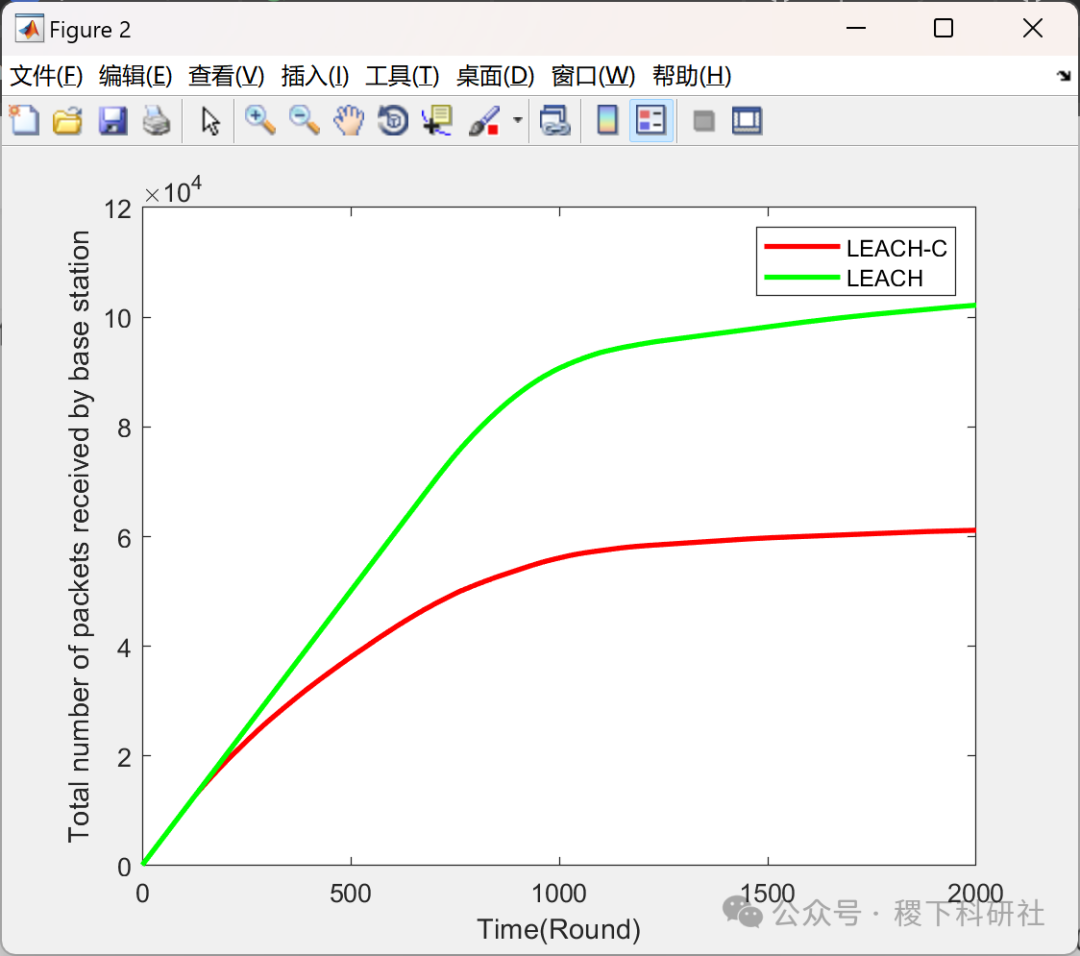Close the Figure 2 window

click(x=1032, y=28)
